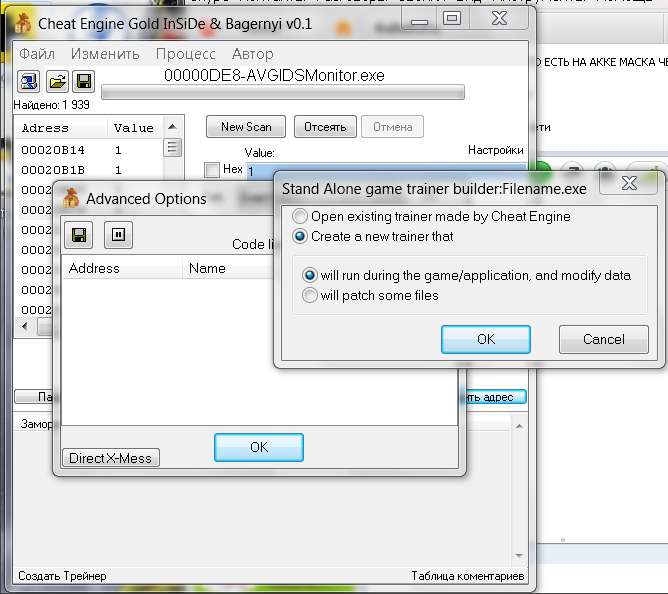
Task: Click the Отсеять button
Action: pyautogui.click(x=325, y=127)
